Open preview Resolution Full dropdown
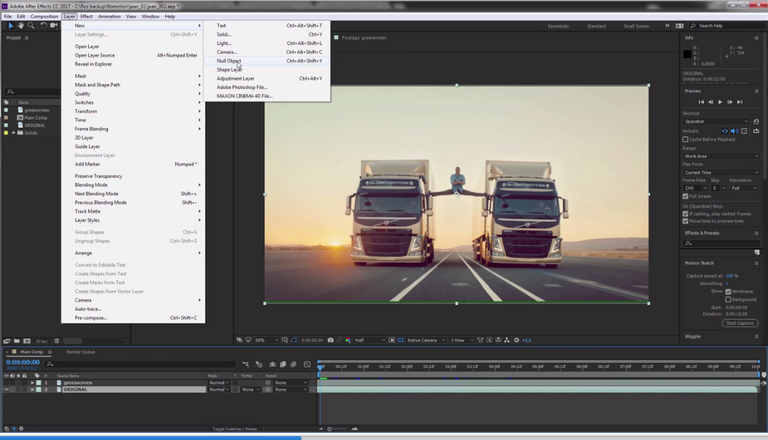Image resolution: width=768 pixels, height=440 pixels. [744, 188]
